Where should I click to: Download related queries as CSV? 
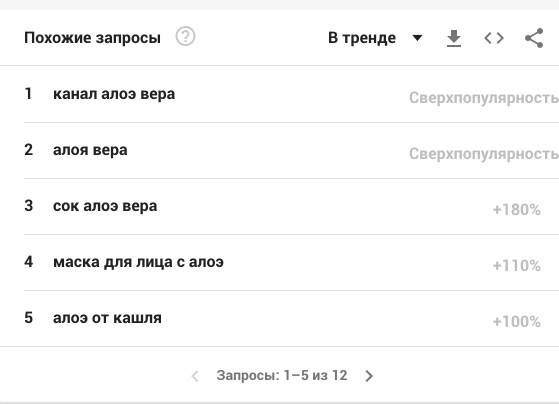[454, 38]
